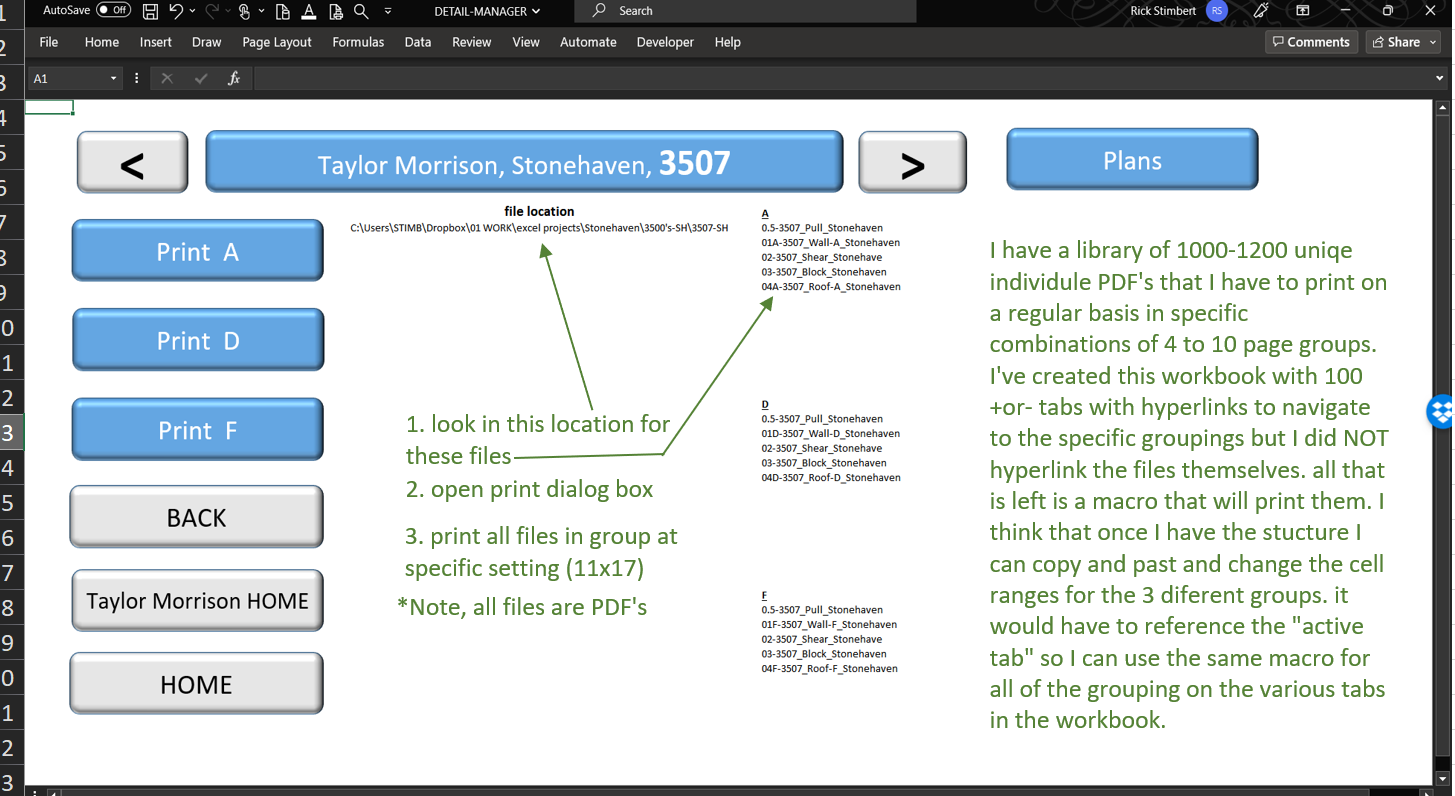1455x796 pixels.
Task: Switch to the Page Layout tab
Action: (277, 42)
